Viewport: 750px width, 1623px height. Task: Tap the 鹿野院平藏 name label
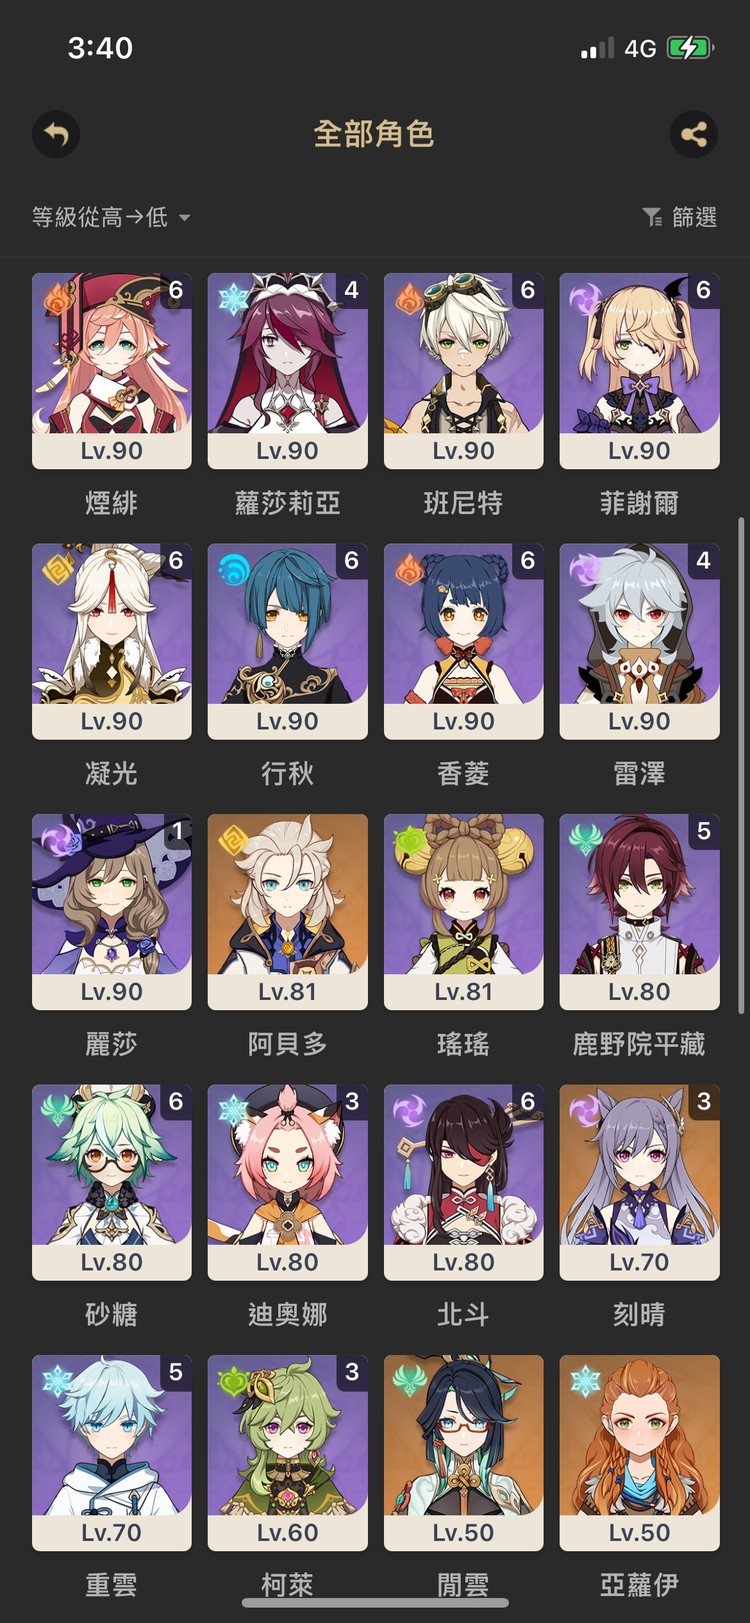[639, 1044]
